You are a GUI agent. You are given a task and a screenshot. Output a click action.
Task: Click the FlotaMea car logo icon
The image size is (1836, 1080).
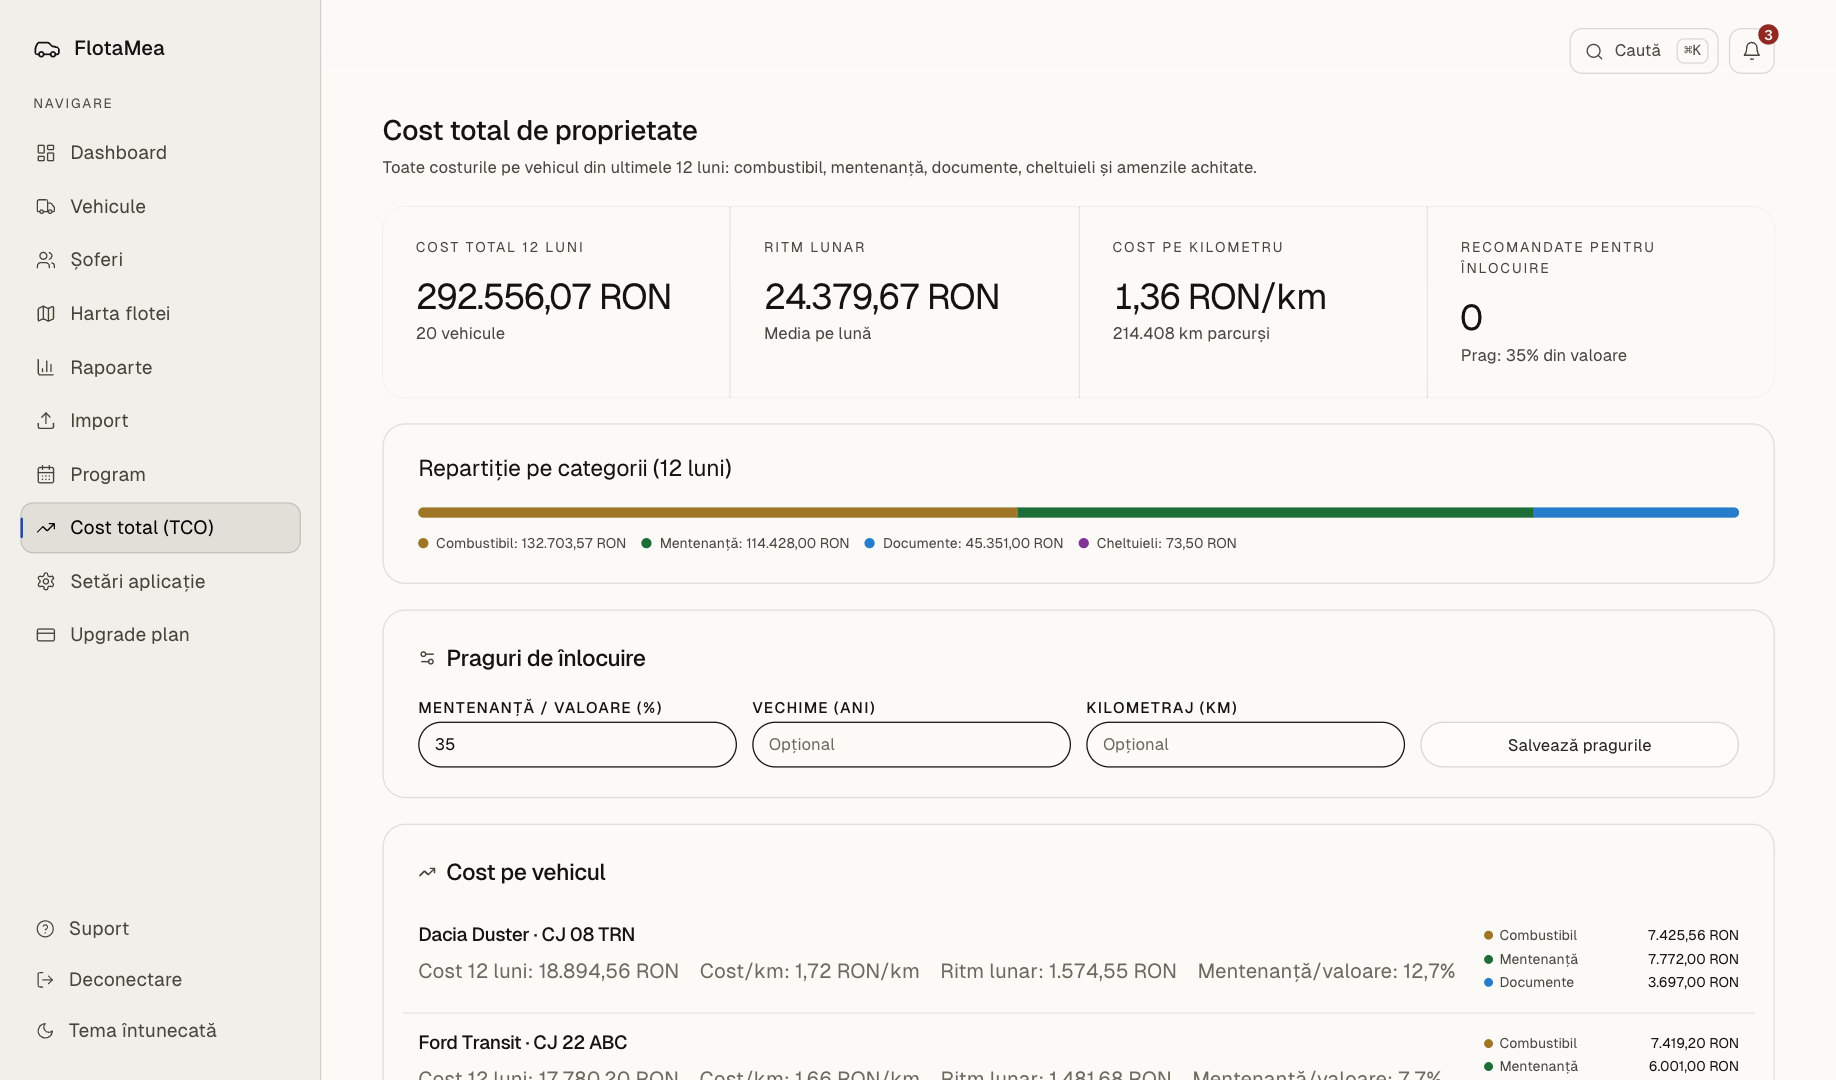(x=47, y=49)
